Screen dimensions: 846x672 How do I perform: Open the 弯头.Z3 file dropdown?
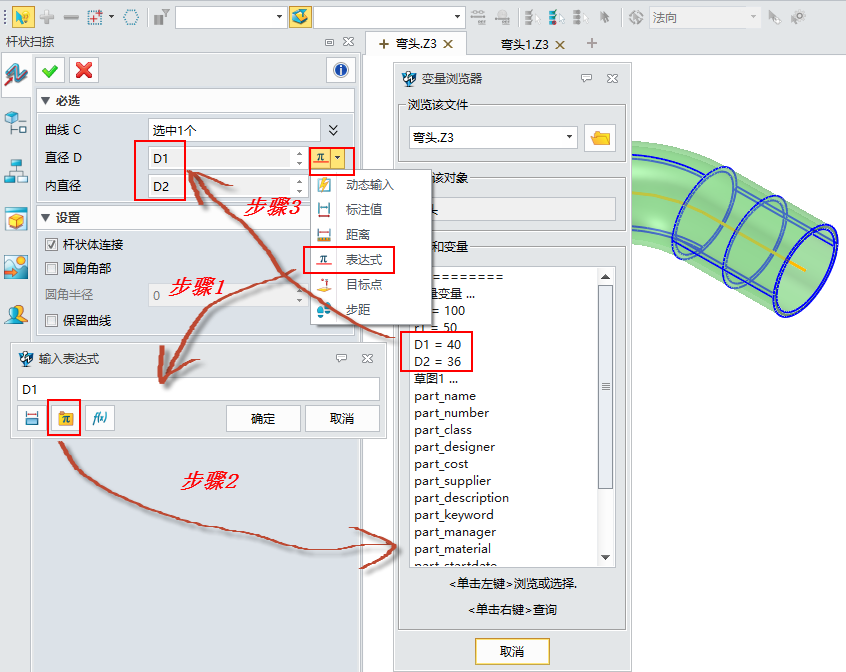pyautogui.click(x=570, y=137)
